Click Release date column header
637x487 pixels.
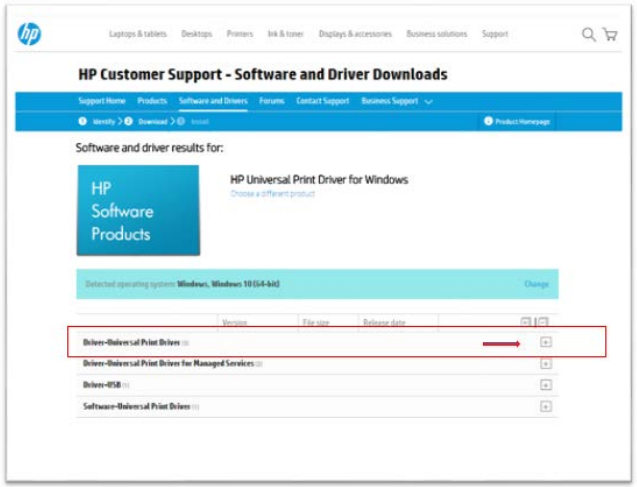point(384,323)
